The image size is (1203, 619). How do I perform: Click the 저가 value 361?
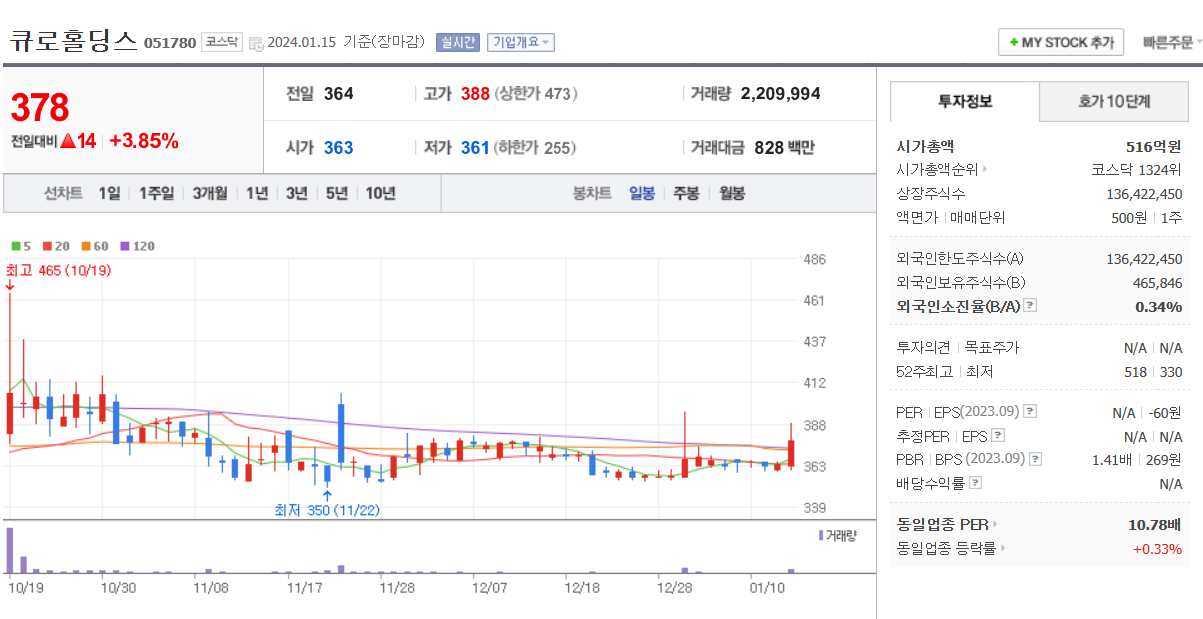point(475,147)
